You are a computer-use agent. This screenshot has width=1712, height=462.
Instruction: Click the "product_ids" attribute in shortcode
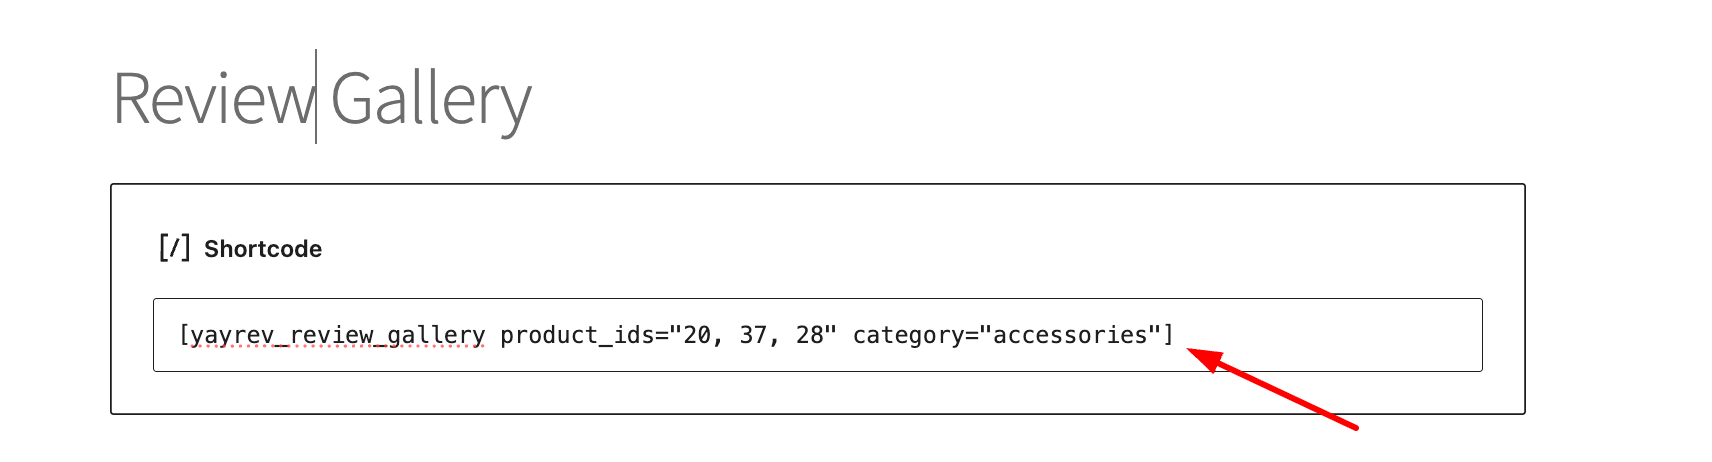[576, 335]
